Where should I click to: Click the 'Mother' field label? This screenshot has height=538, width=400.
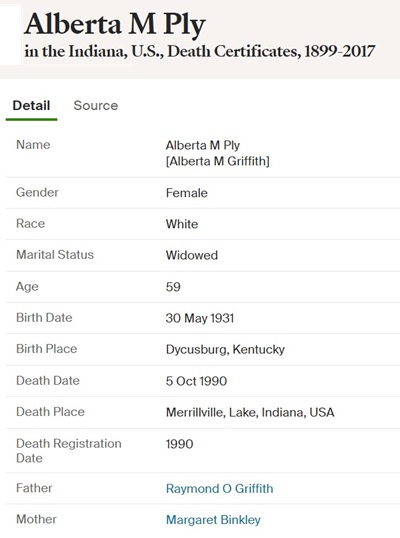coord(36,519)
